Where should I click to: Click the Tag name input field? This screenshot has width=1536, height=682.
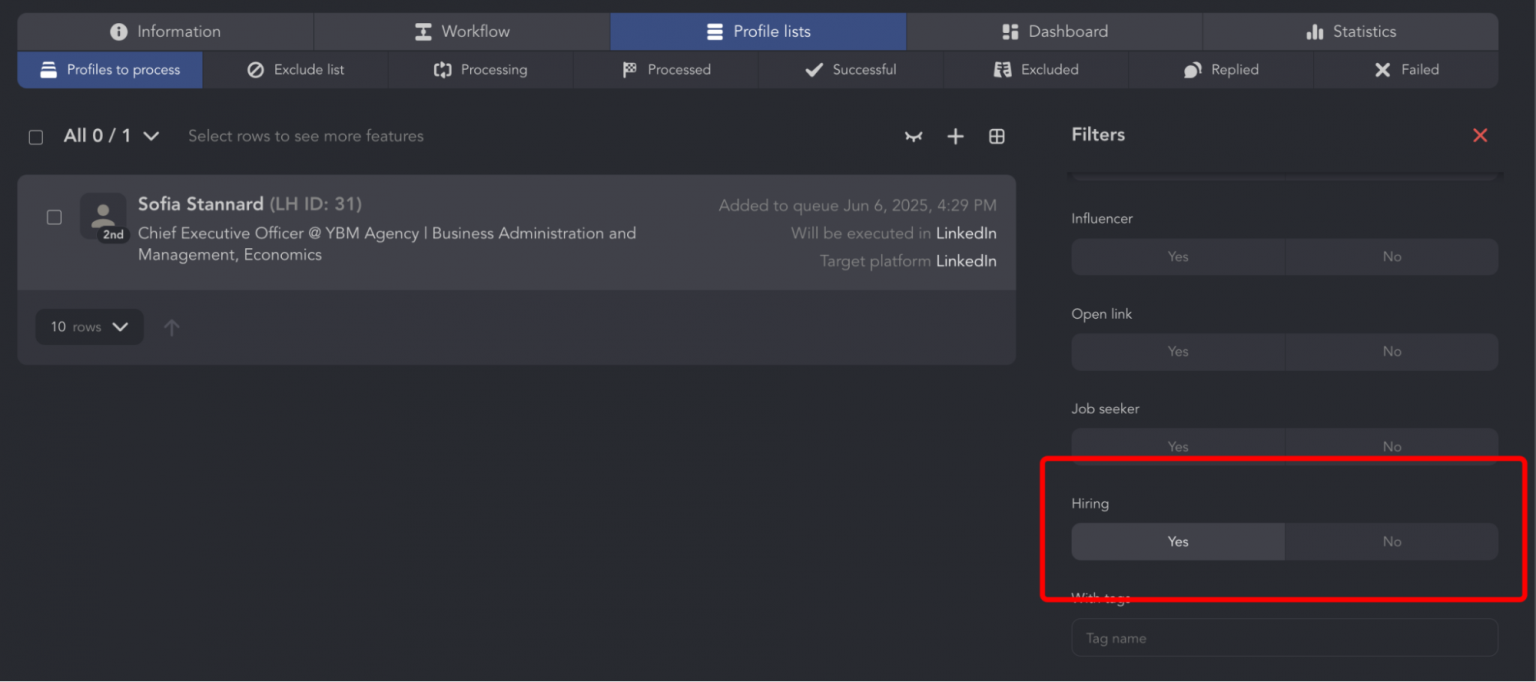click(1284, 638)
